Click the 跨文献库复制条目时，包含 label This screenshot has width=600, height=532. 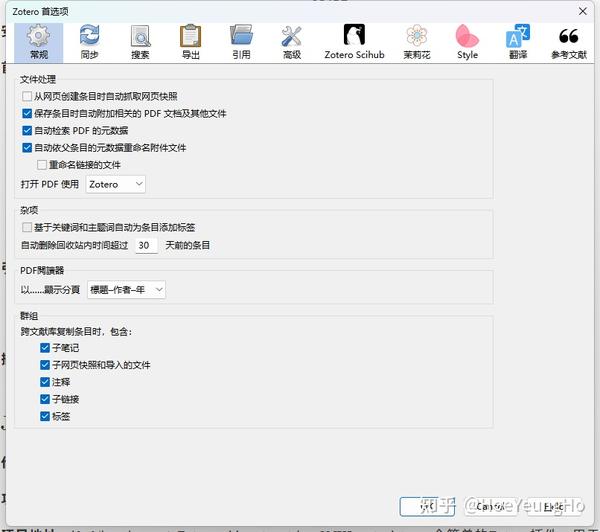76,331
